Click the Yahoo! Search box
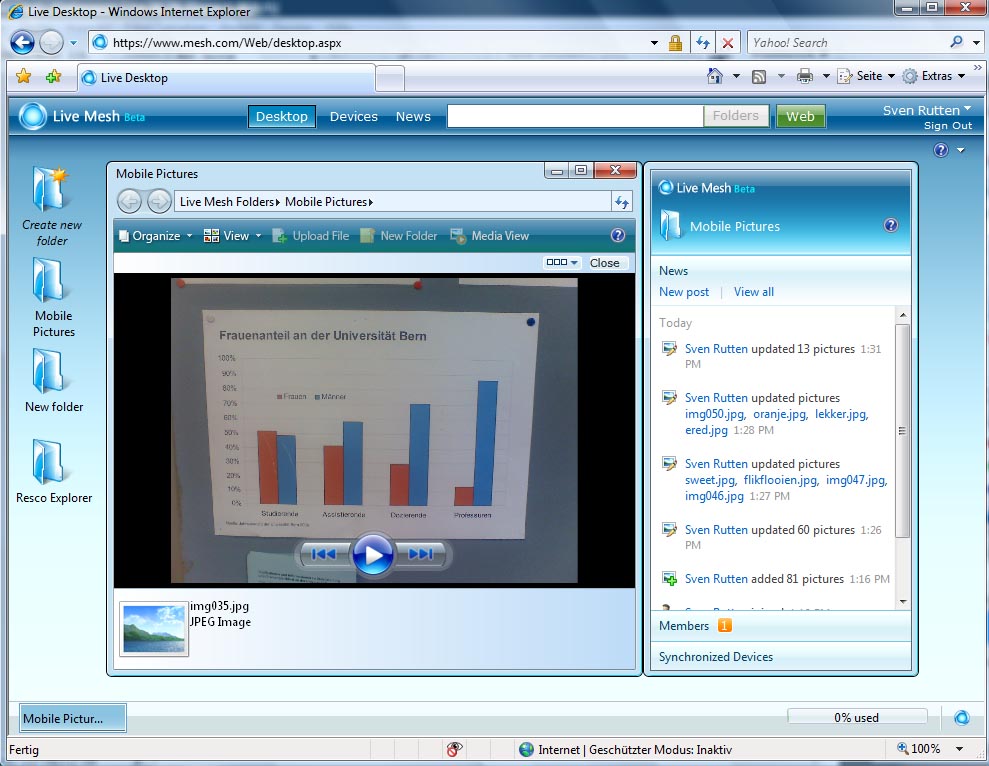989x766 pixels. (848, 42)
